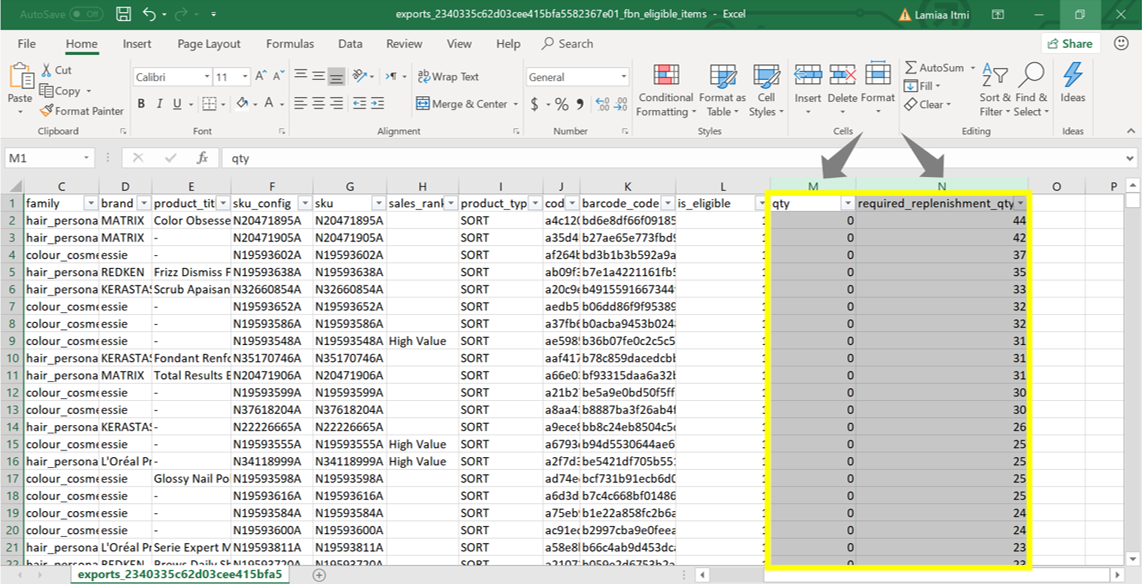
Task: Click the AutoSum button
Action: [x=935, y=68]
